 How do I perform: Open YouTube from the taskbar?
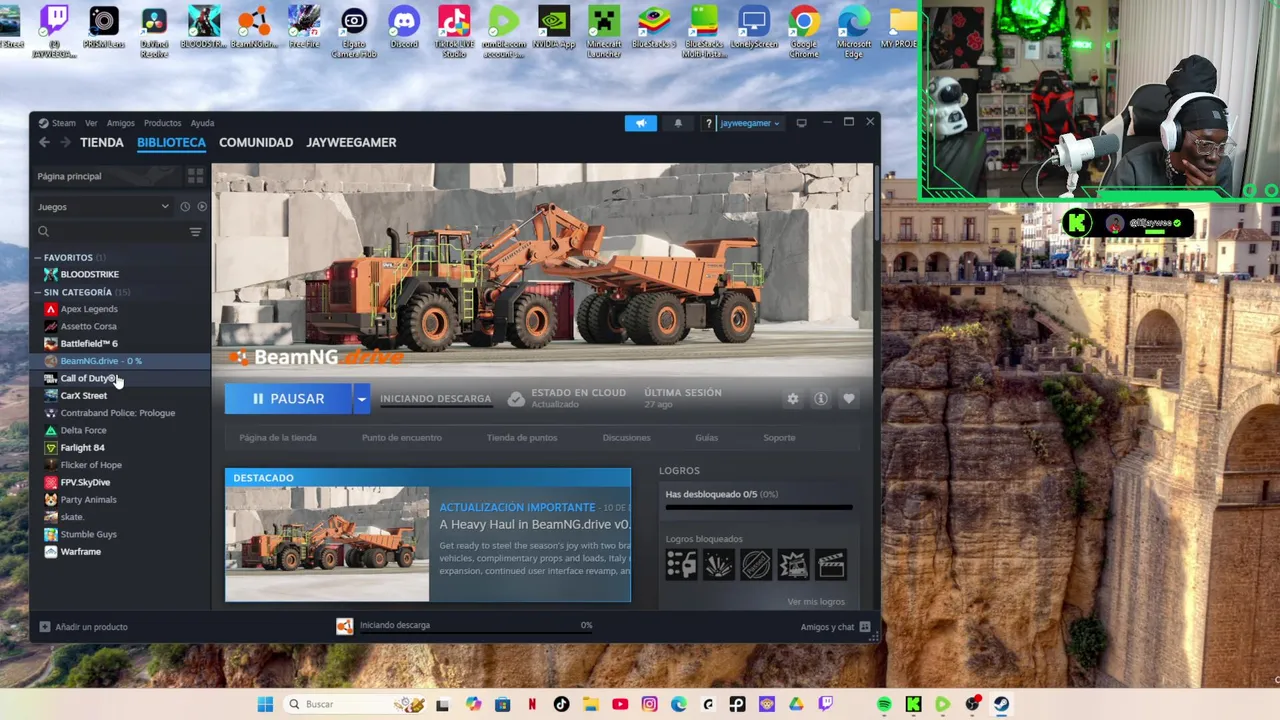(x=620, y=704)
